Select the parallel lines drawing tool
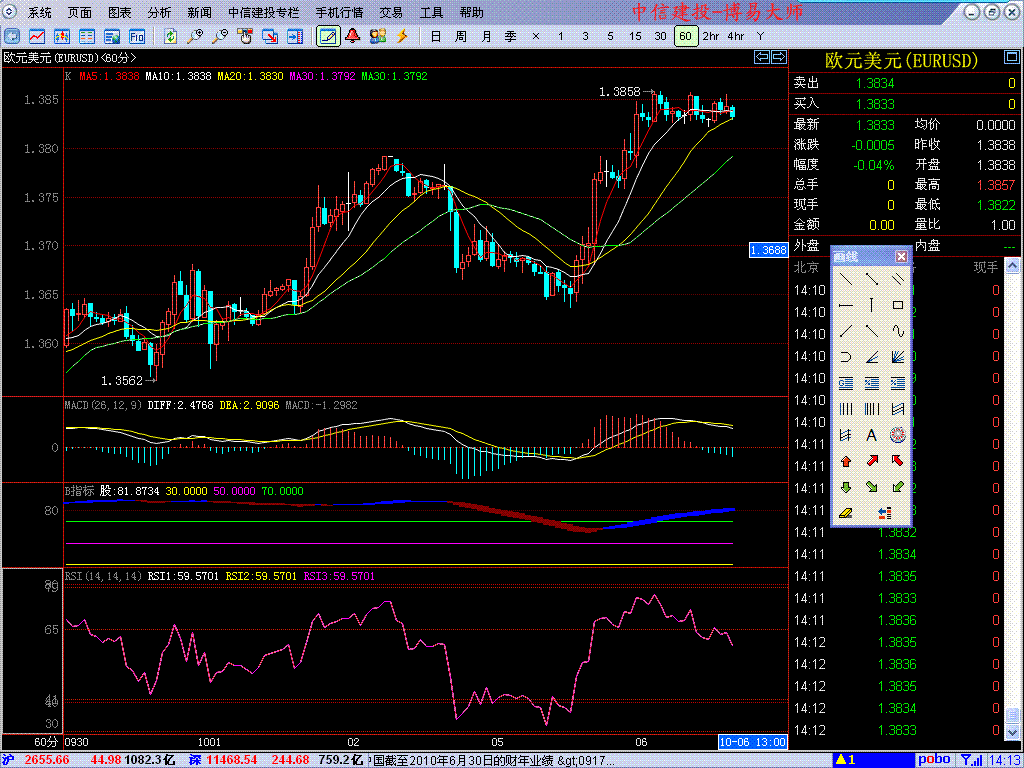 pyautogui.click(x=897, y=279)
